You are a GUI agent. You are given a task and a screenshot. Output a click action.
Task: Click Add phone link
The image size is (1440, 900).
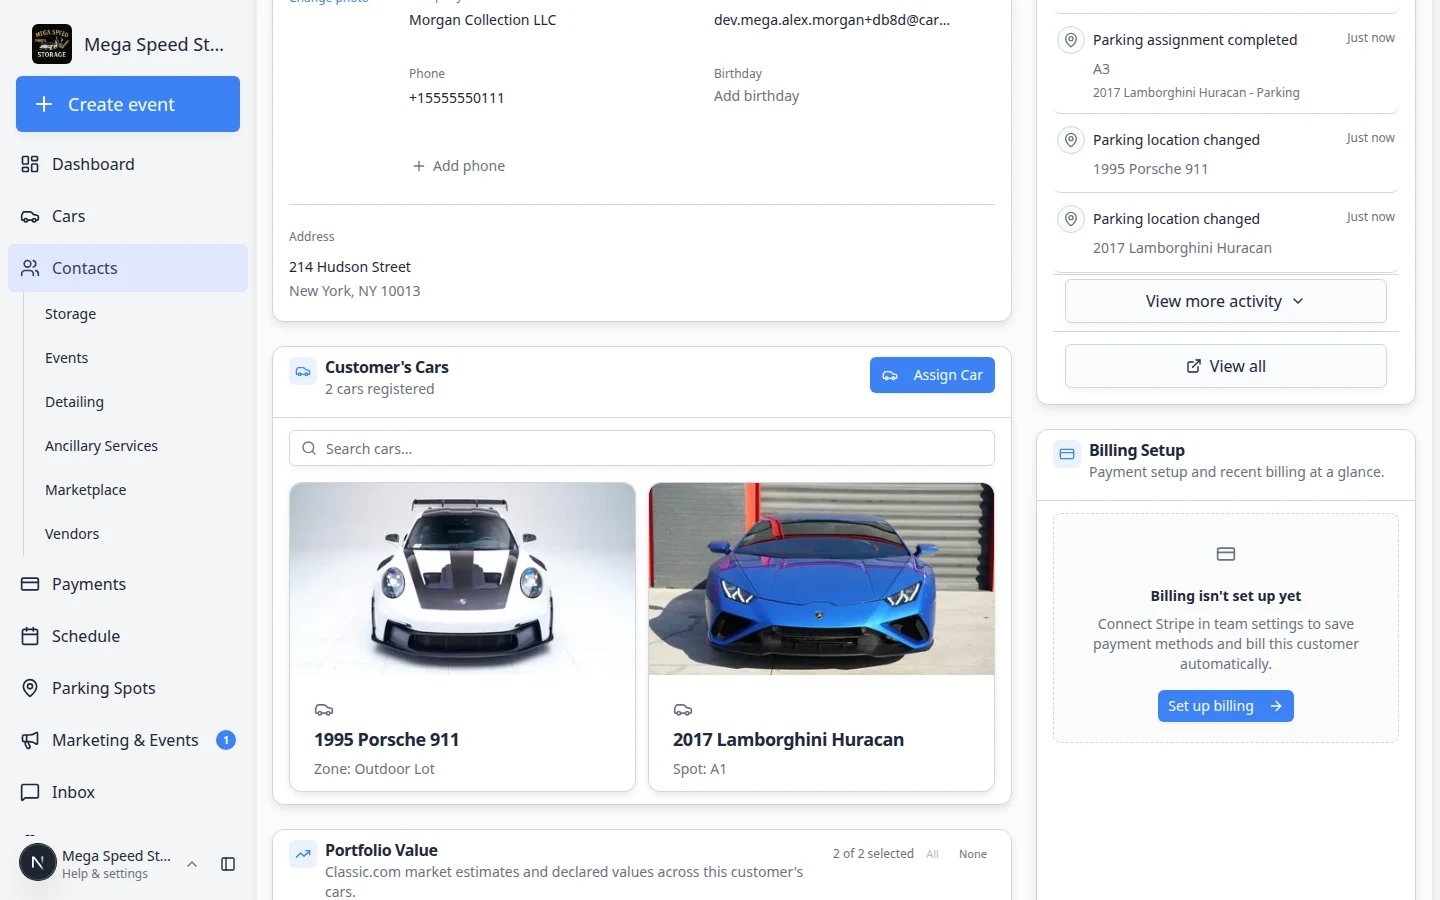[459, 166]
